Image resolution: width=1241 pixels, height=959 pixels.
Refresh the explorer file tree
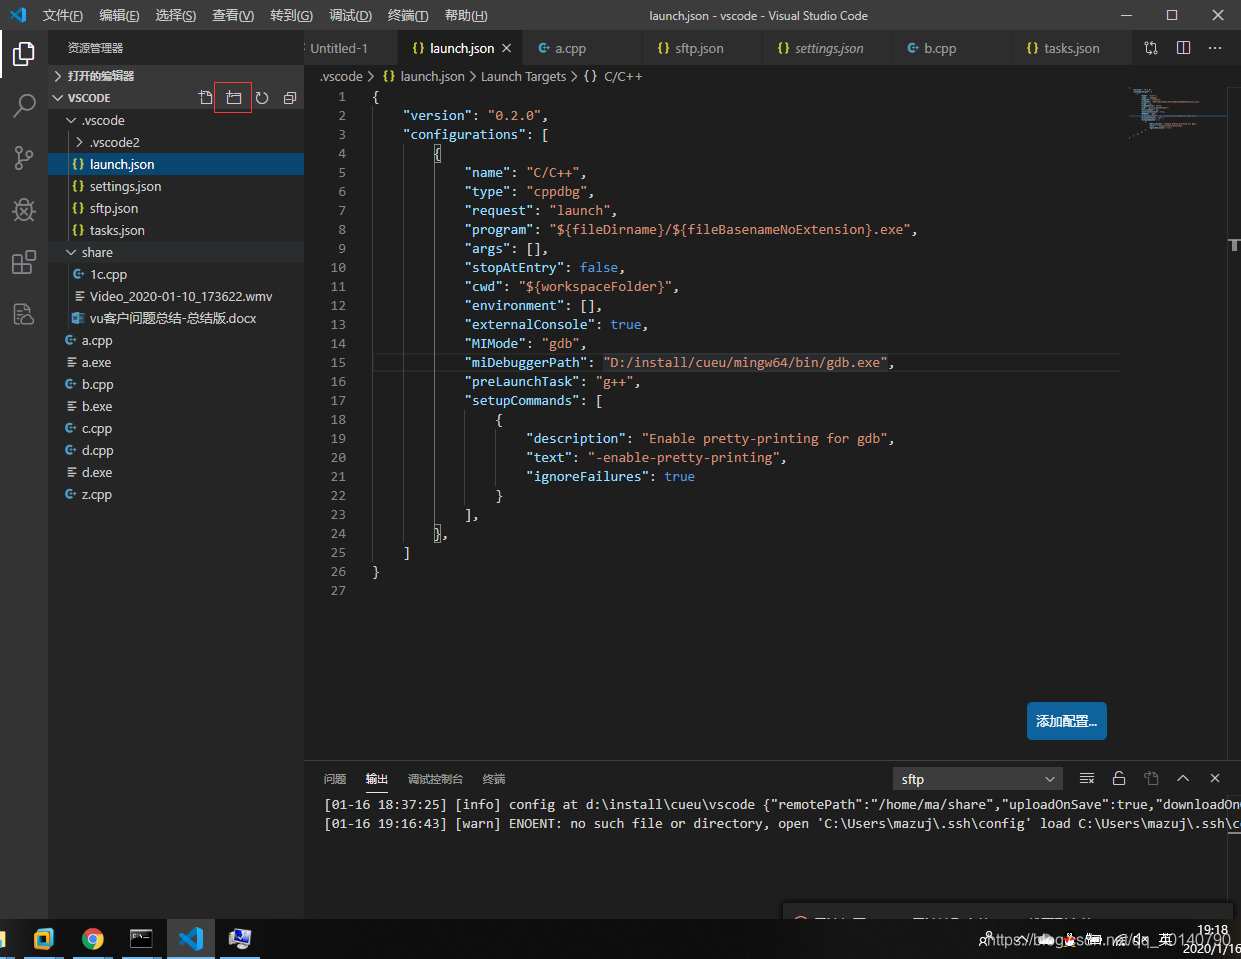coord(262,97)
